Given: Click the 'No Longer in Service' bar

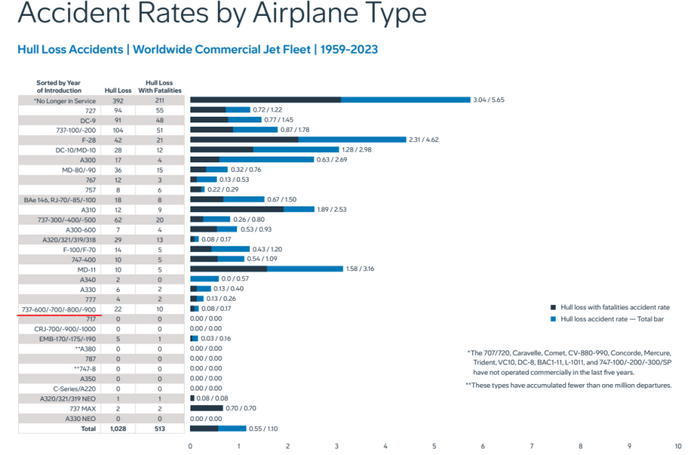Looking at the screenshot, I should coord(330,100).
